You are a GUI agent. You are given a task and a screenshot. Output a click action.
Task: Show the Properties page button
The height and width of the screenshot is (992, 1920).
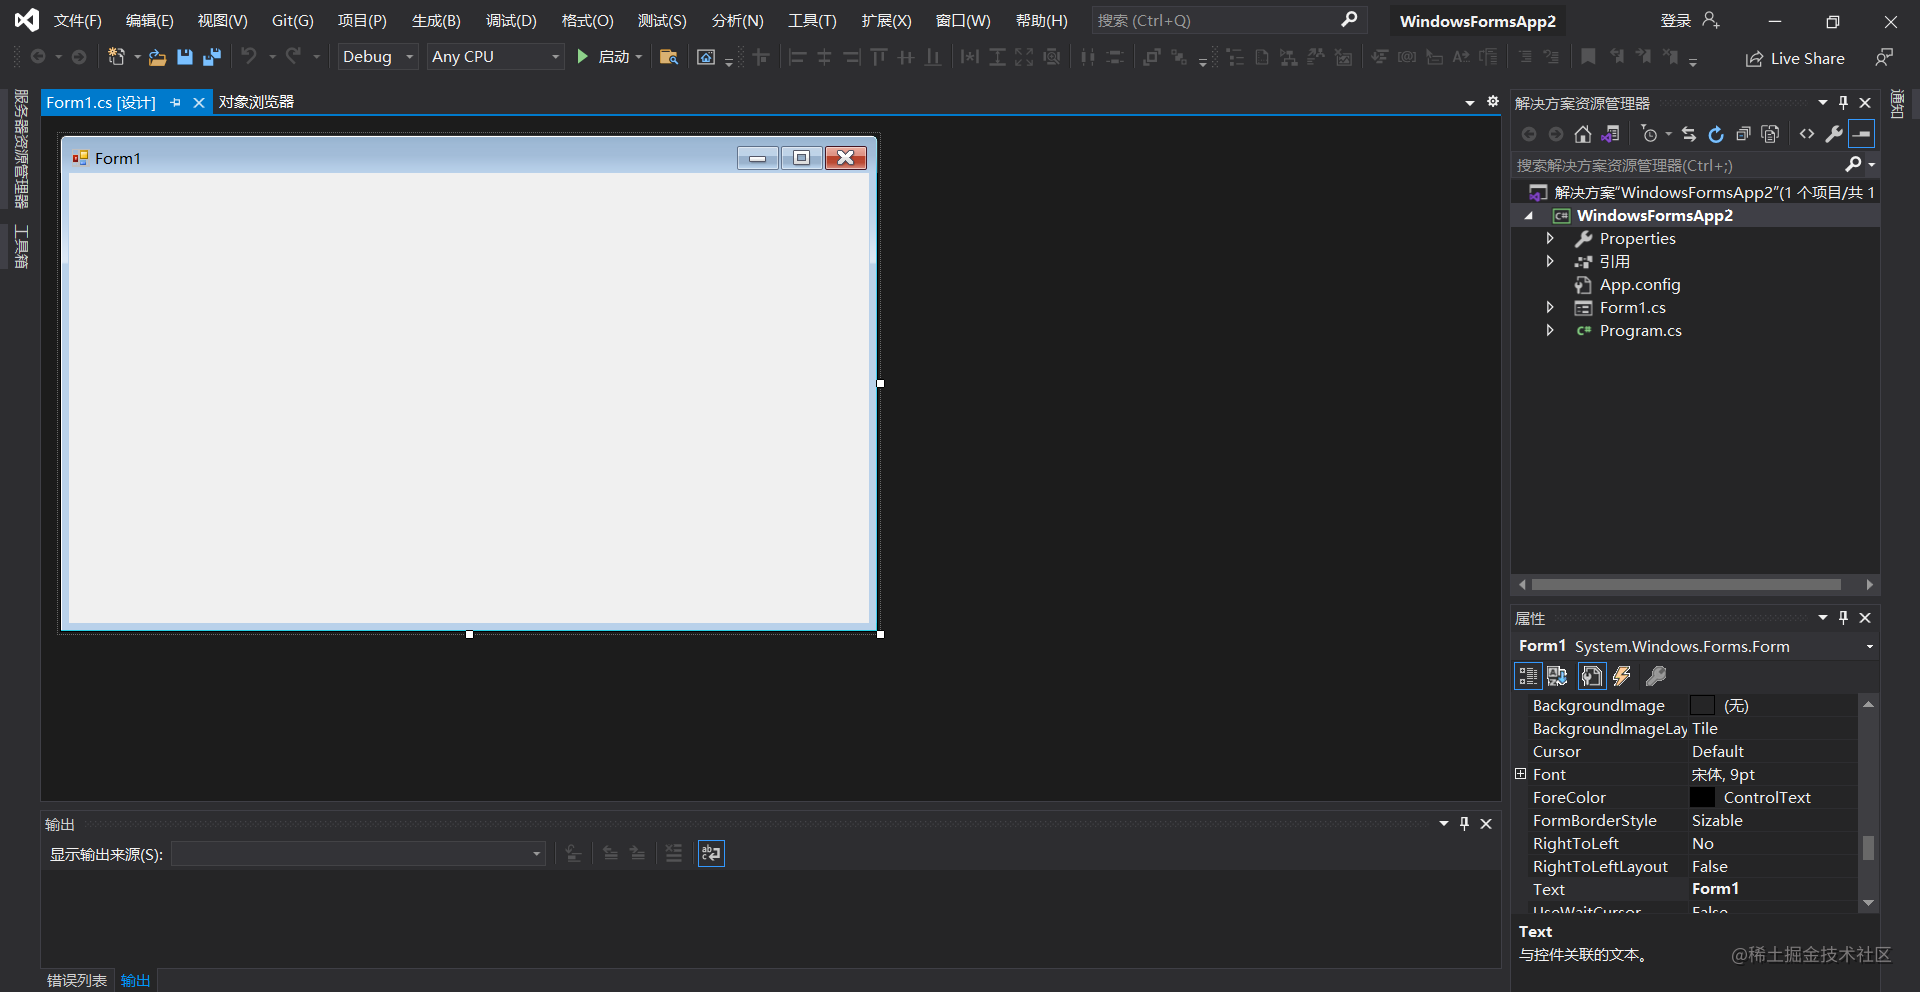1592,676
